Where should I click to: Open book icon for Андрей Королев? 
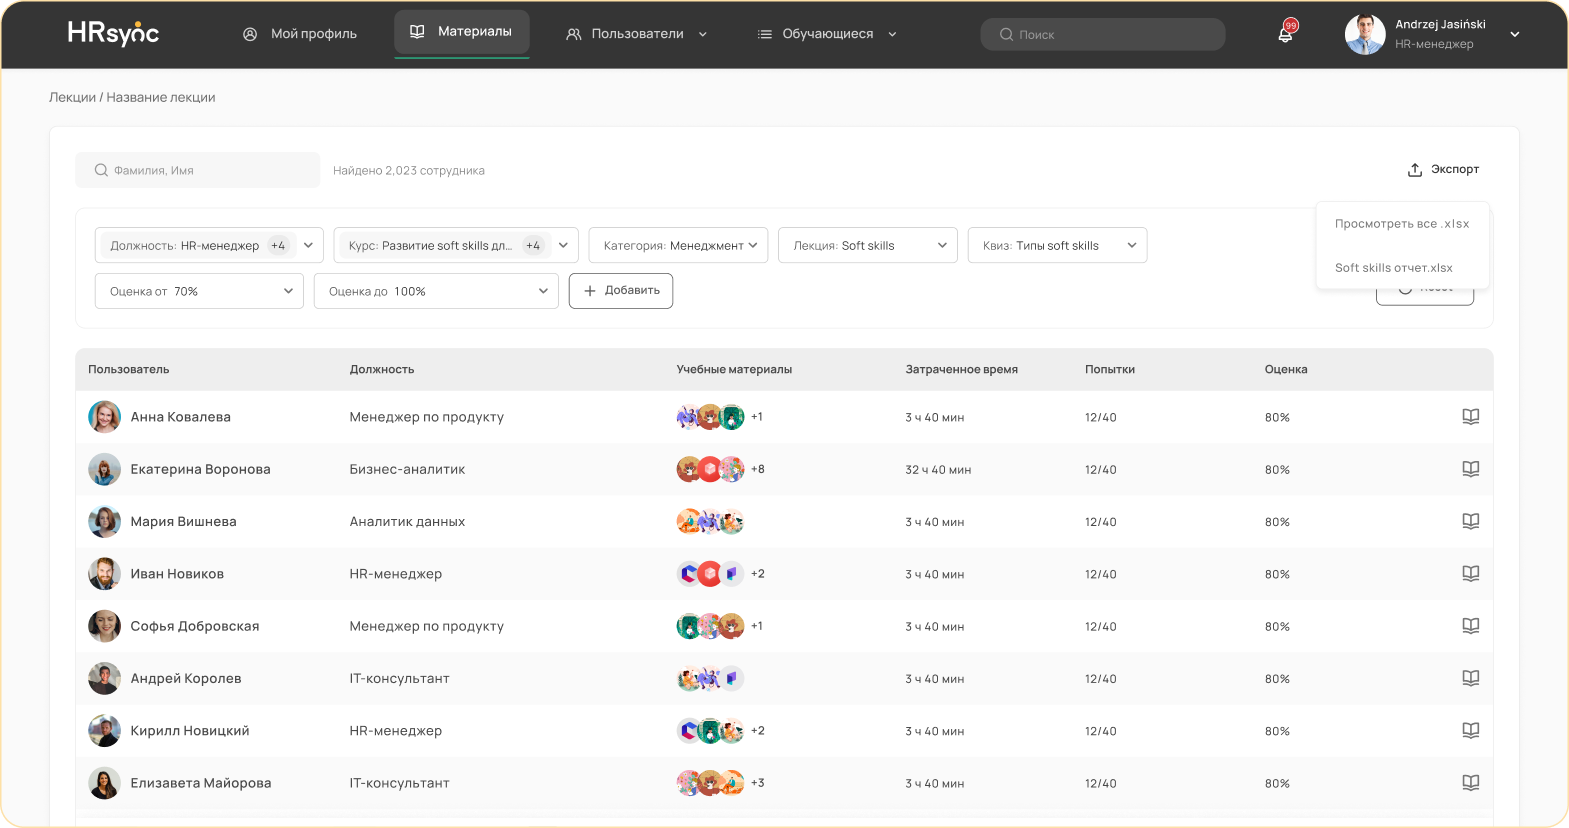1470,678
